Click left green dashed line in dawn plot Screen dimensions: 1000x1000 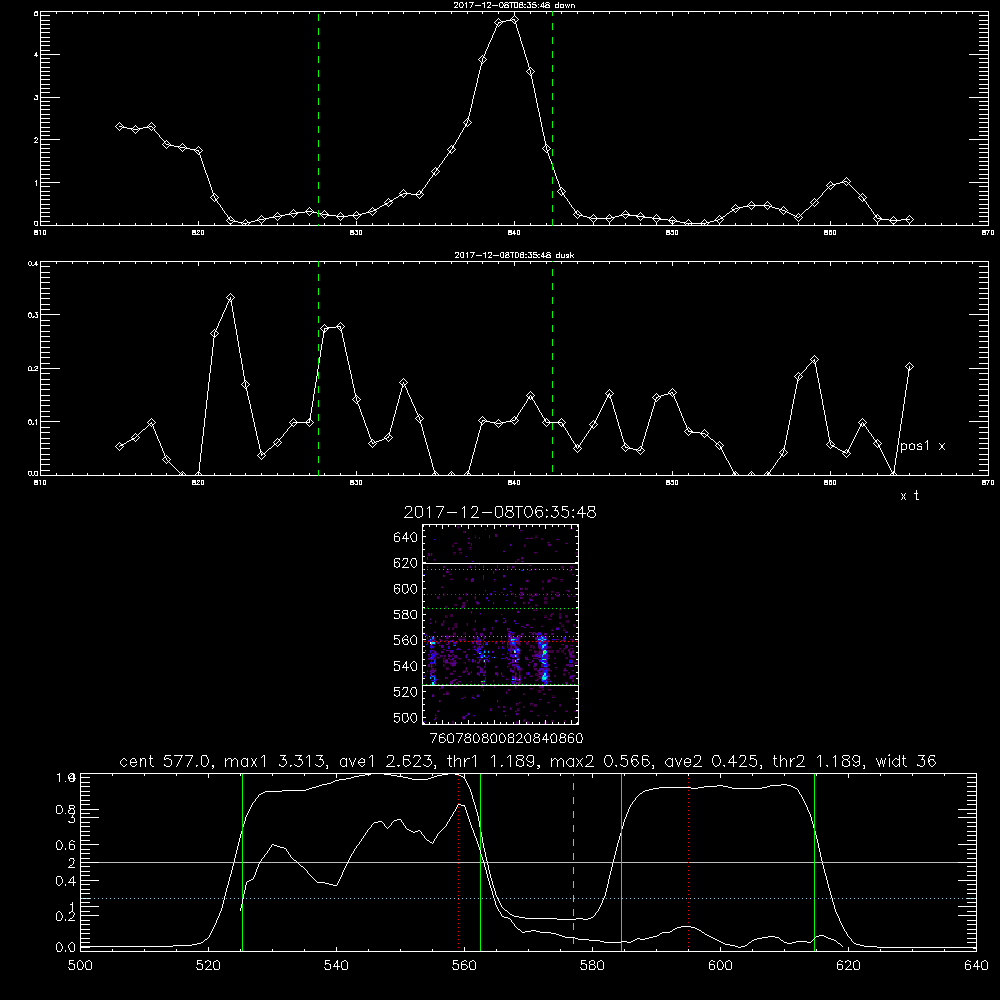tap(318, 118)
